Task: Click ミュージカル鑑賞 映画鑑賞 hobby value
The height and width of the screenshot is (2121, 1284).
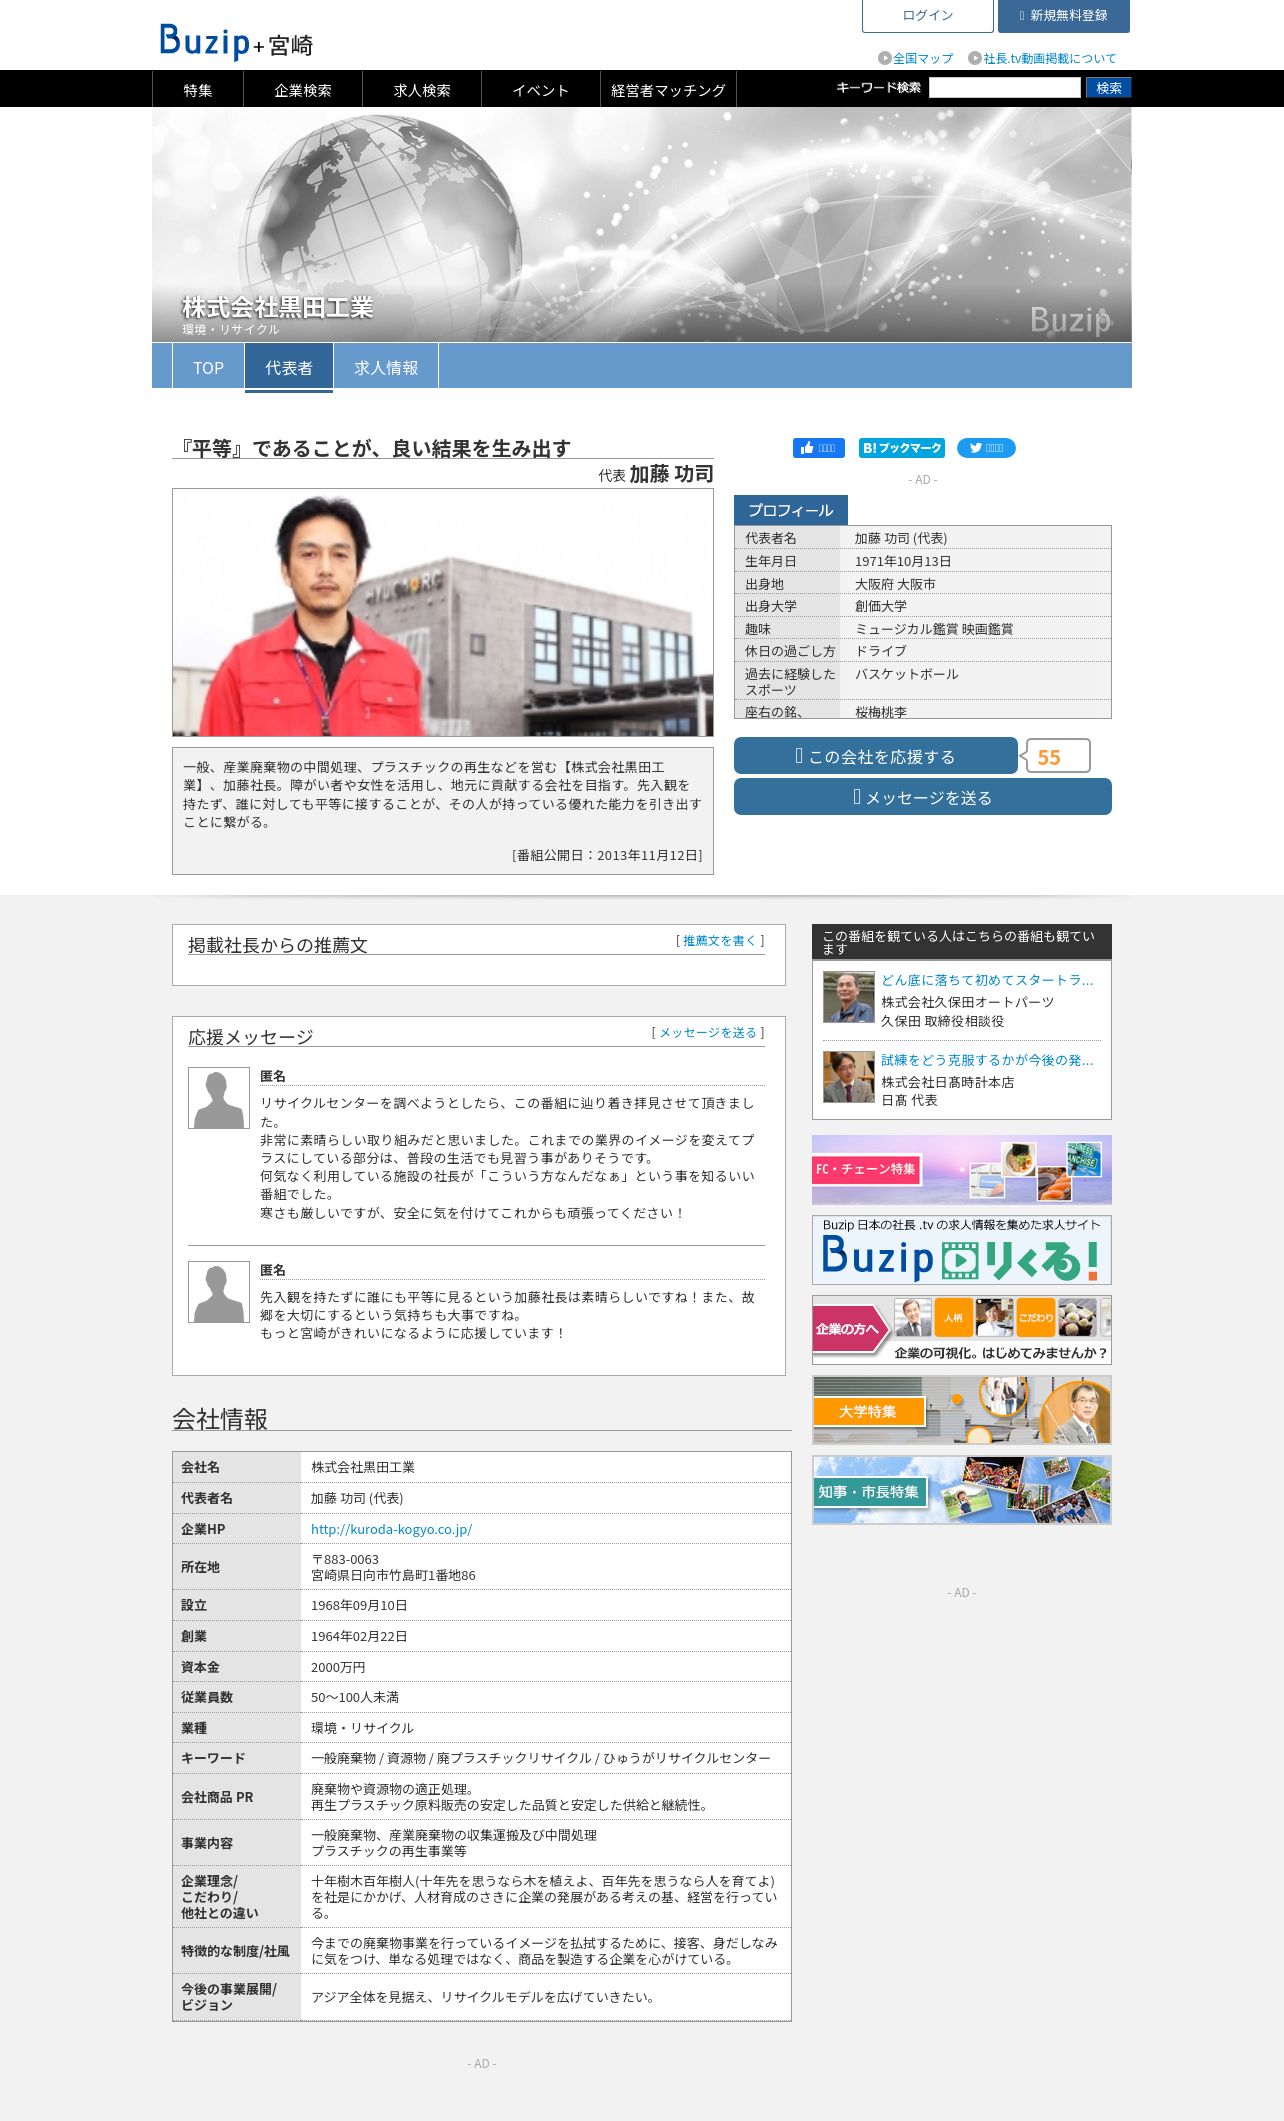Action: [934, 629]
